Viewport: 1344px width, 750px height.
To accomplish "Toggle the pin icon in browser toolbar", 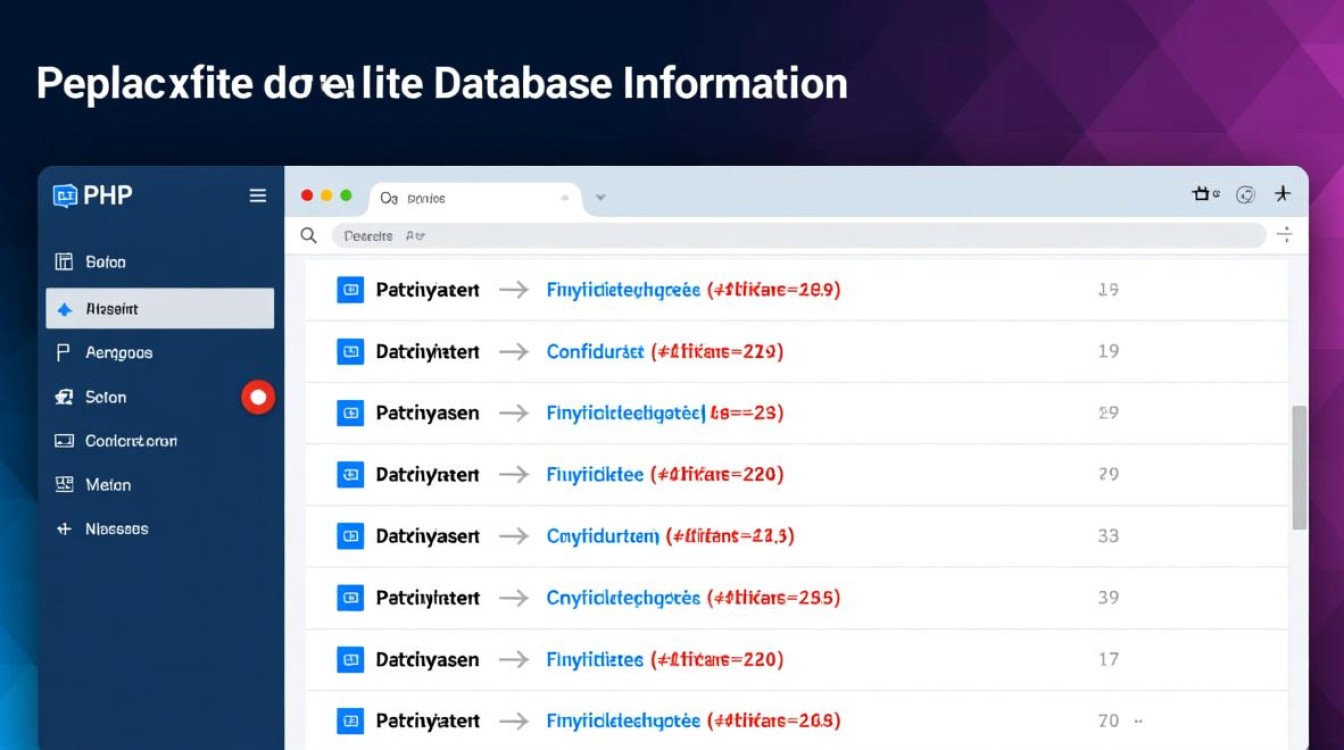I will tap(1283, 194).
